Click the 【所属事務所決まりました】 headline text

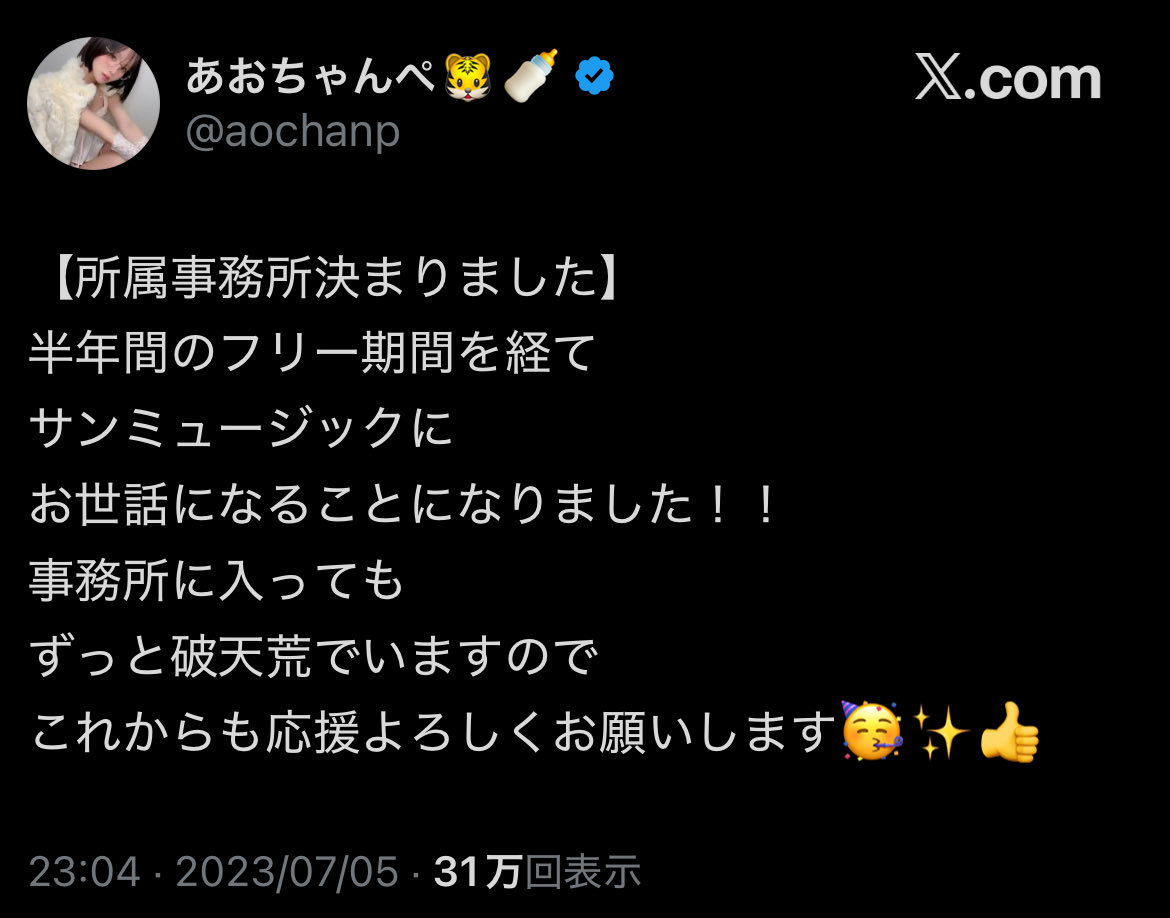(x=334, y=278)
